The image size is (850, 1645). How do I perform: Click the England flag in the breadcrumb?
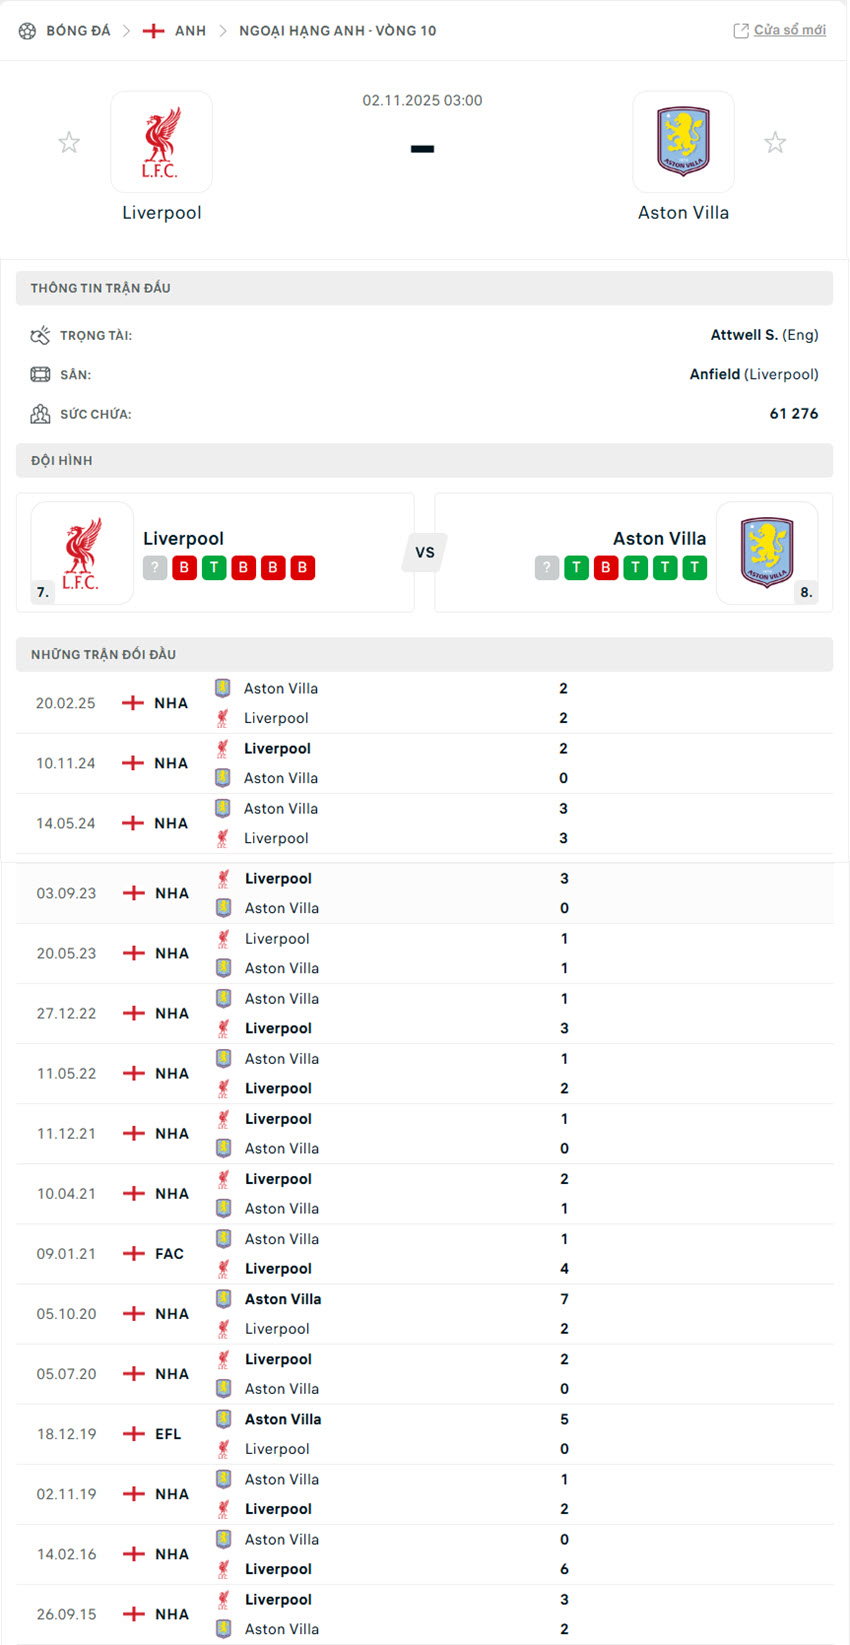[155, 30]
